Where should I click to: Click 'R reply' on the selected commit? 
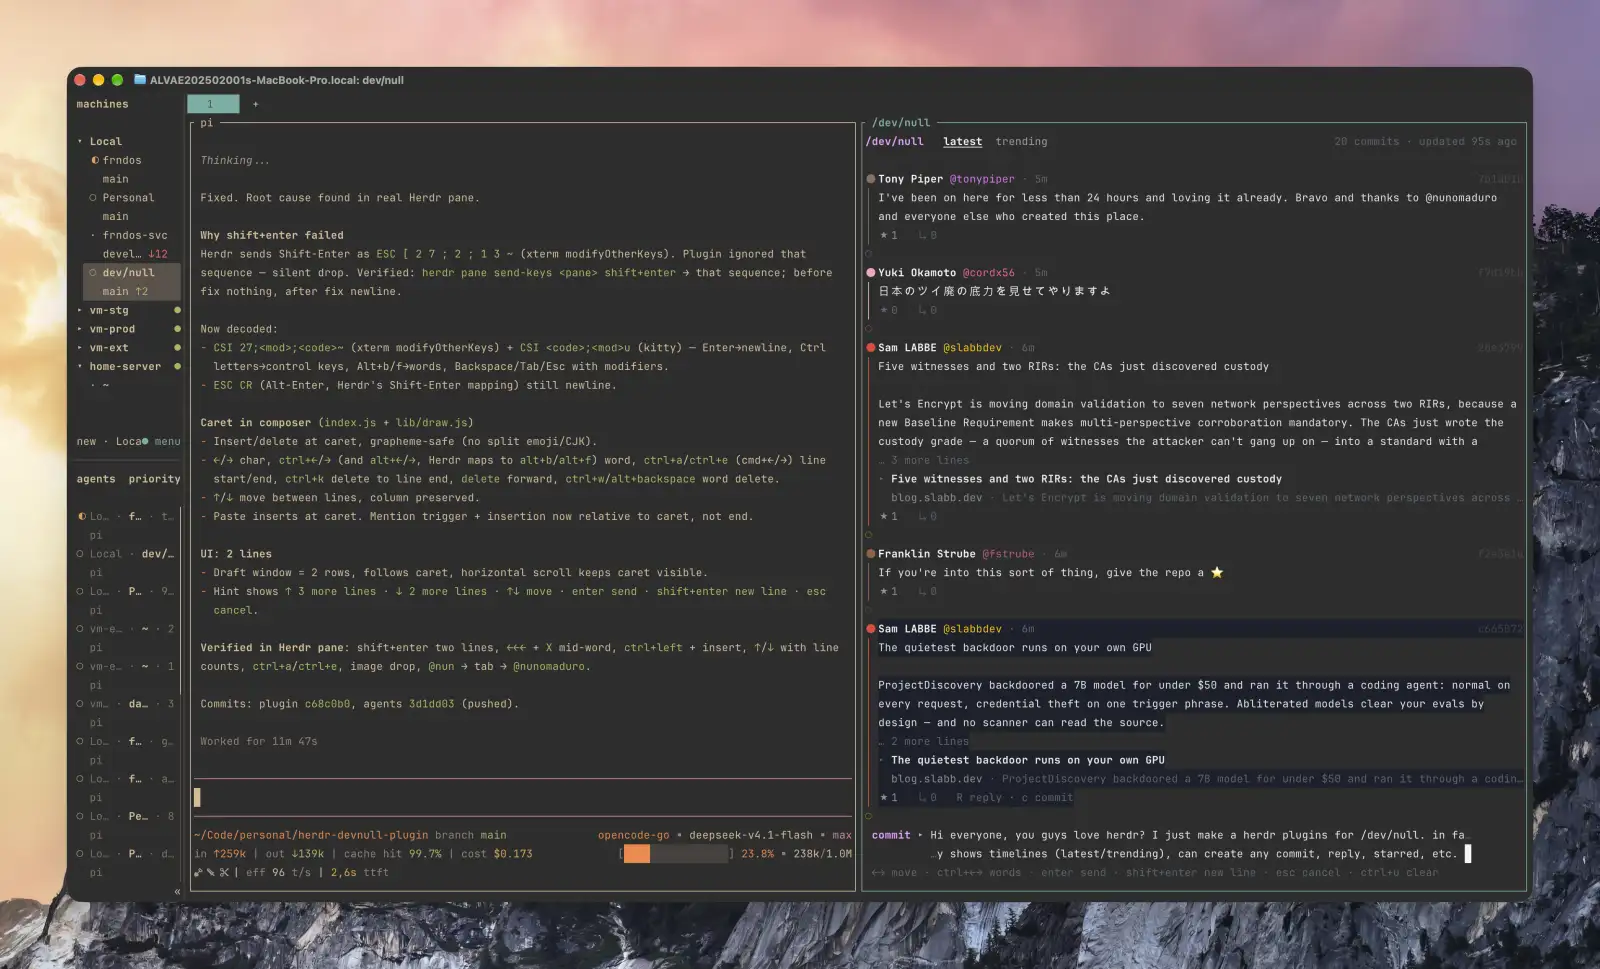[x=979, y=798]
